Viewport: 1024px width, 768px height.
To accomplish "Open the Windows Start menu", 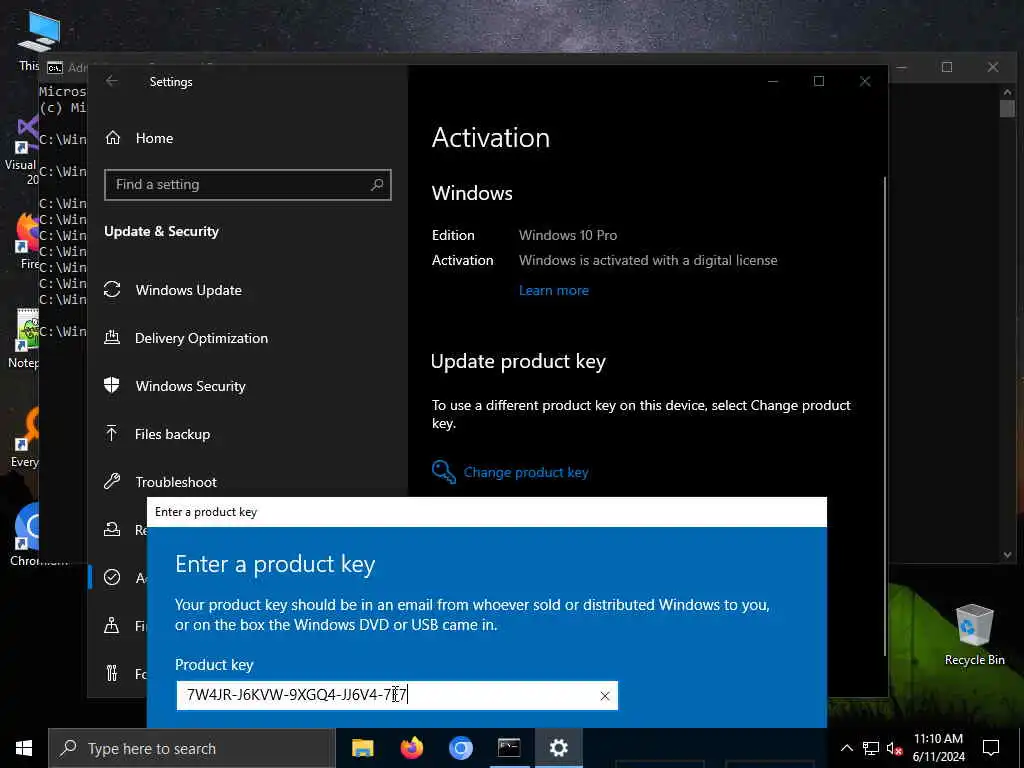I will tap(24, 748).
